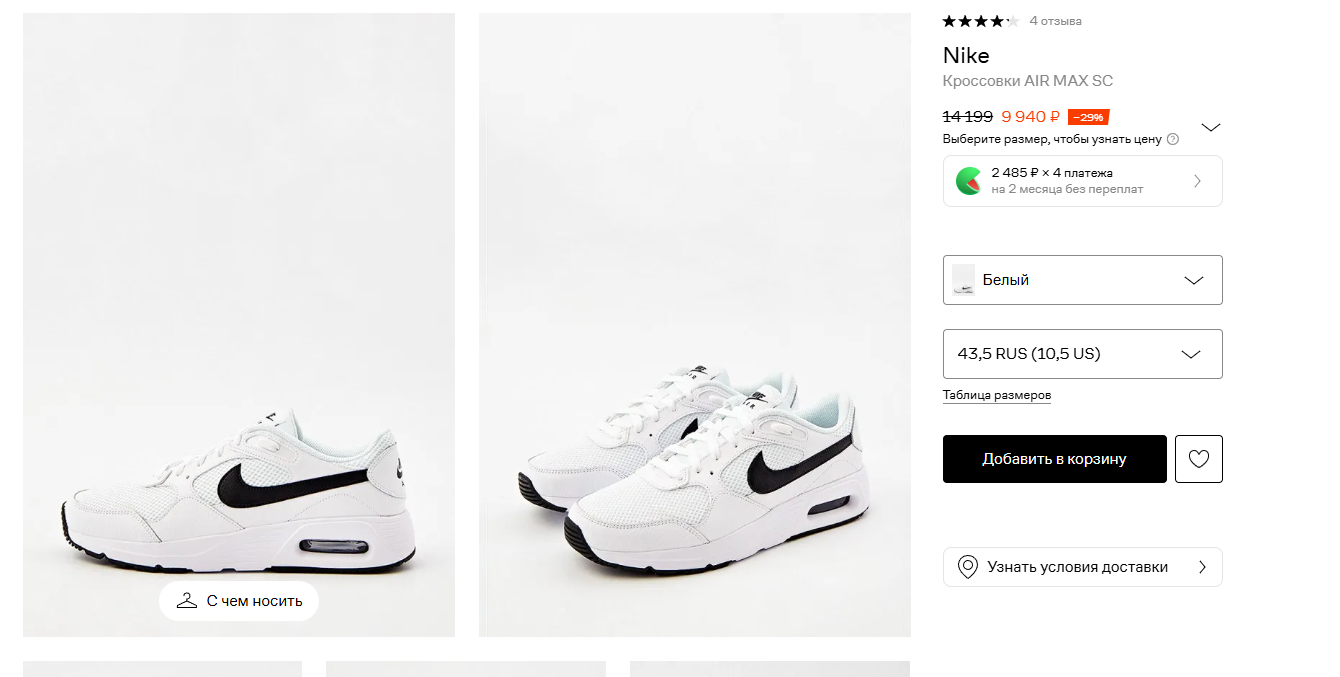The image size is (1340, 677).
Task: Open the "43,5 RUS (10,5 US)" size dropdown
Action: coord(1082,354)
